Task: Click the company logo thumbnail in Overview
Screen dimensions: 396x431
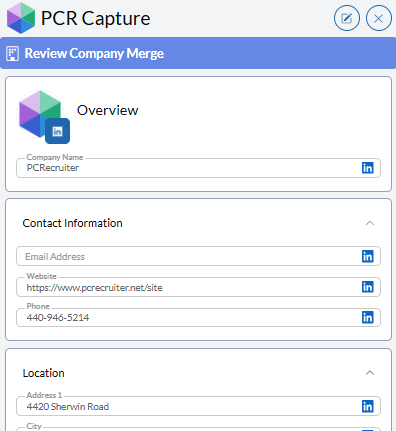Action: tap(40, 114)
